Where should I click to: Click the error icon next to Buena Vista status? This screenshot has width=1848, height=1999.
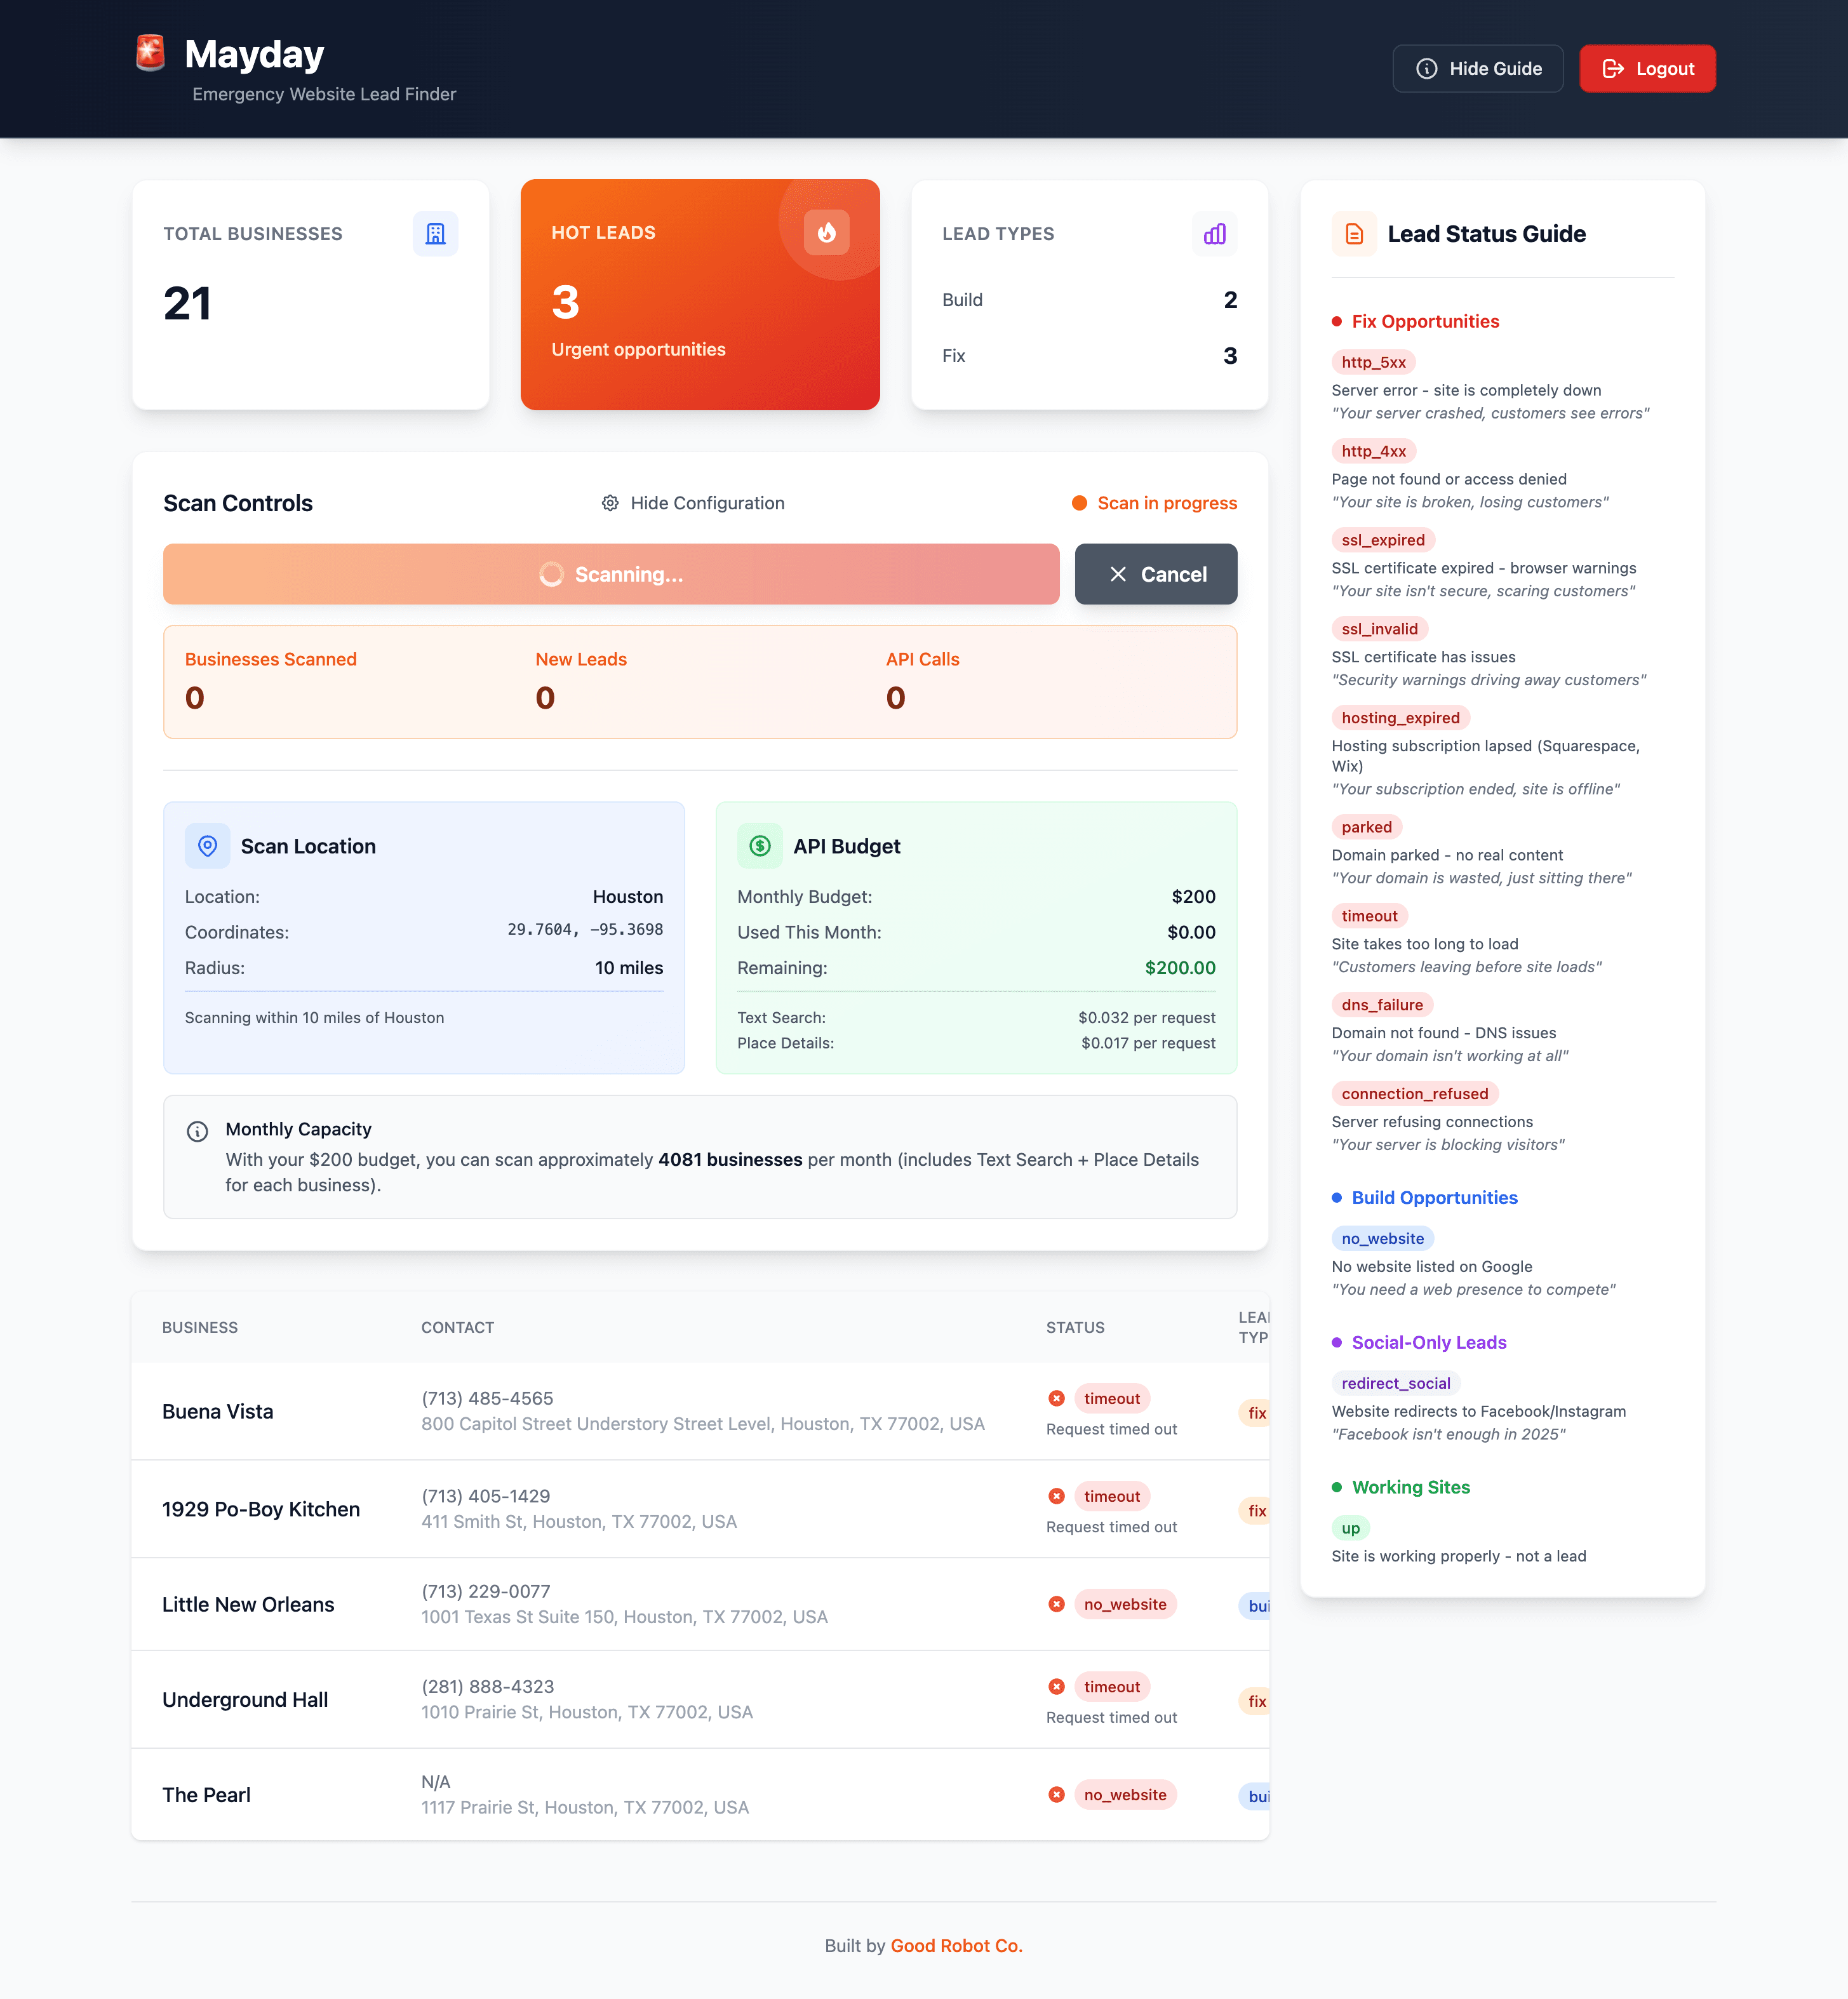coord(1056,1398)
